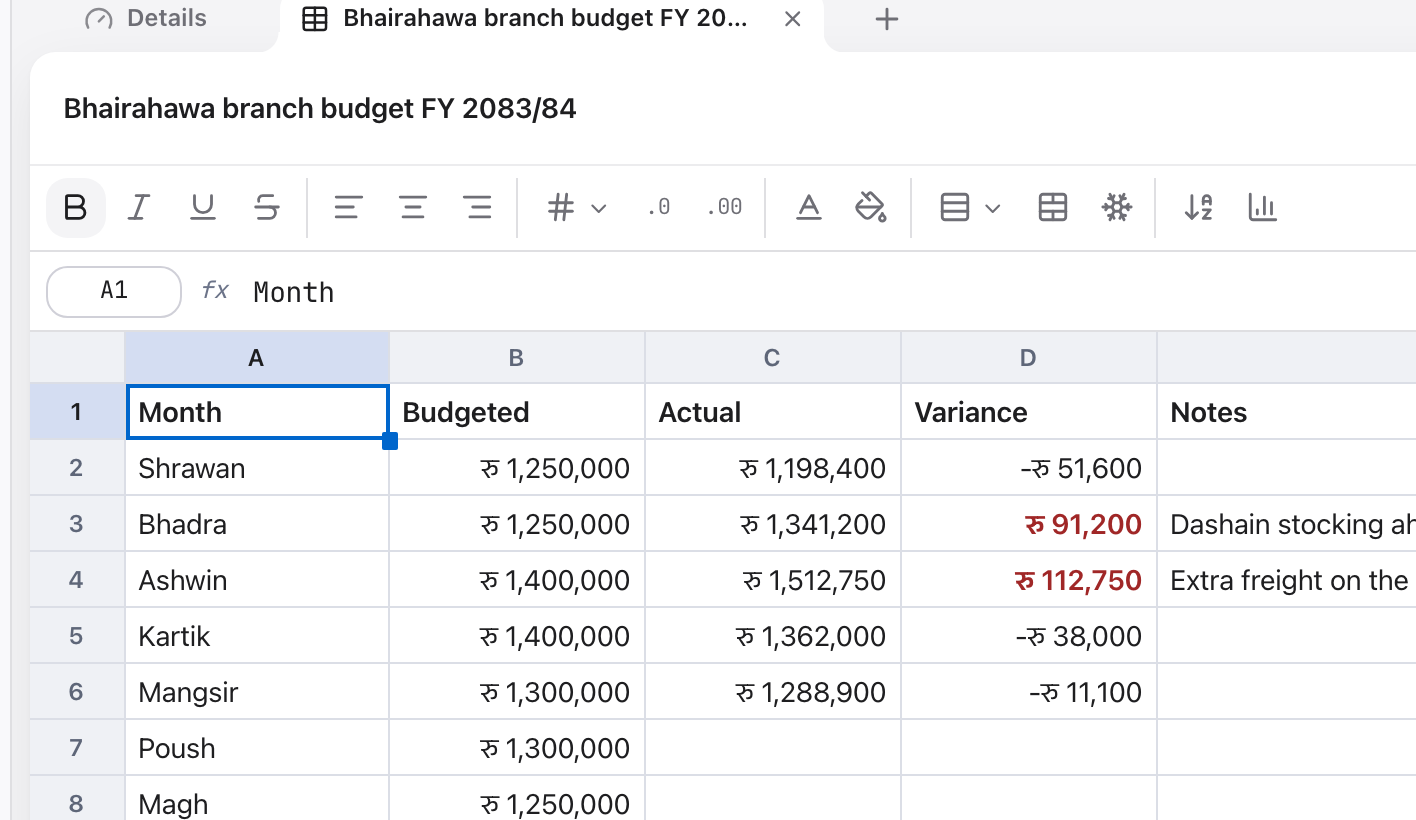This screenshot has width=1416, height=820.
Task: Click the Actual header cell
Action: click(x=773, y=412)
